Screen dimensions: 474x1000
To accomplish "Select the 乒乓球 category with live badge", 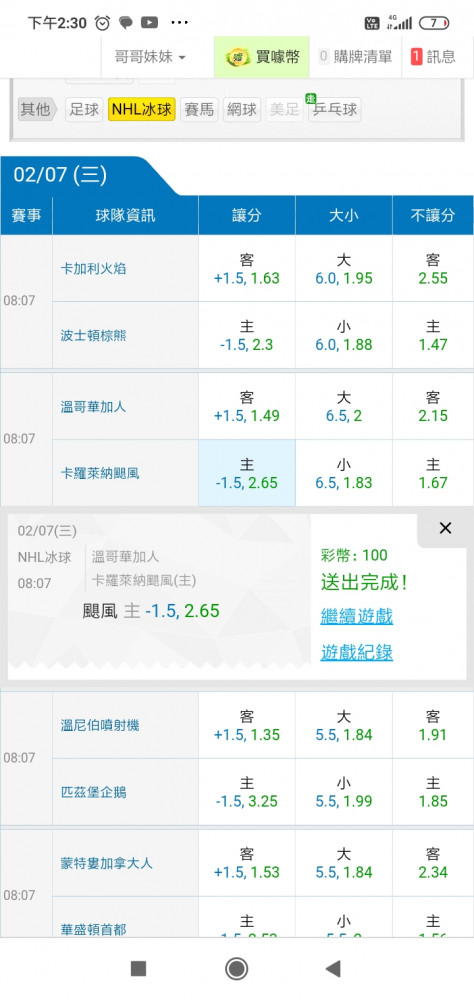I will (x=334, y=110).
